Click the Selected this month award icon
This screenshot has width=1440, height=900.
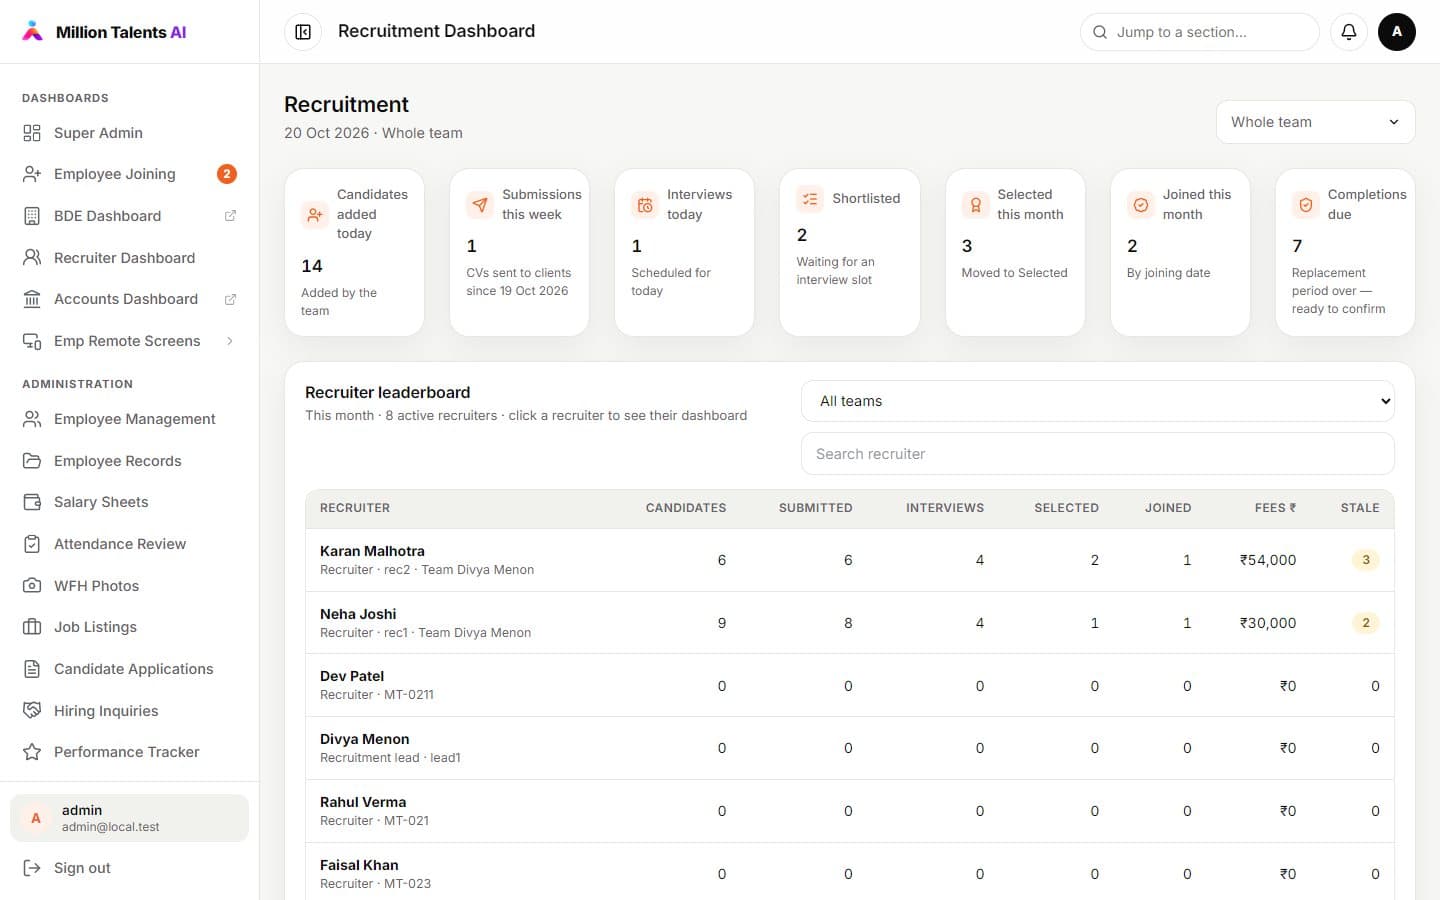pyautogui.click(x=975, y=204)
